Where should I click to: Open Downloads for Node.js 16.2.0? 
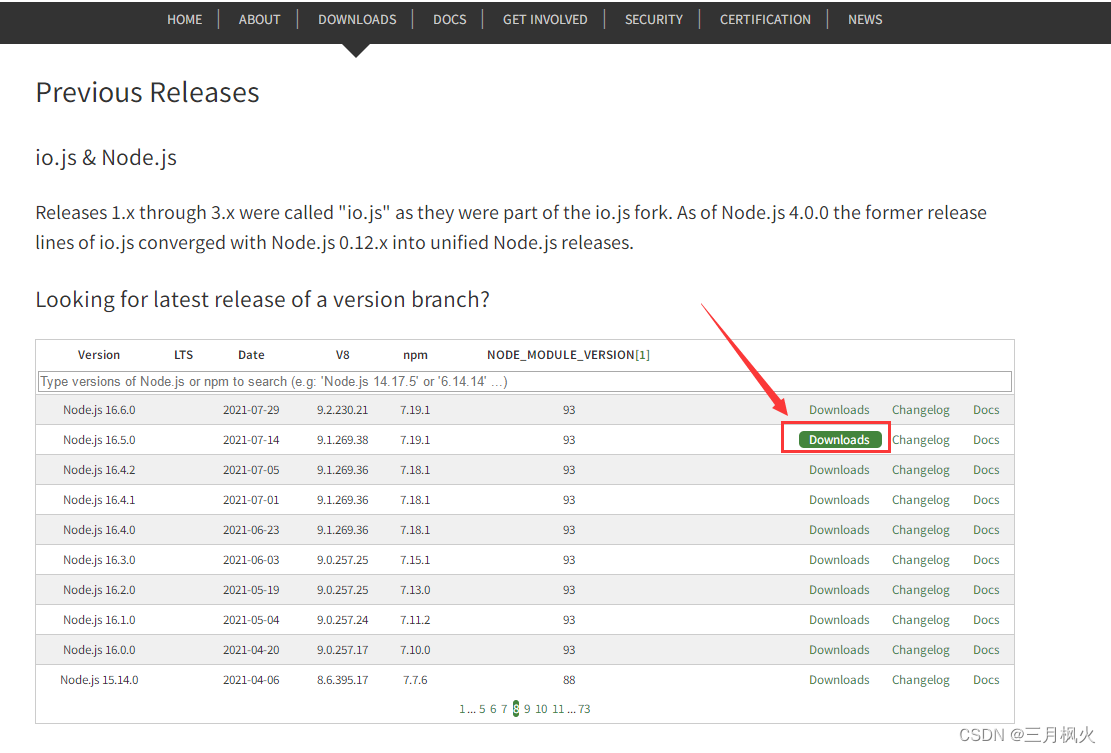point(839,590)
